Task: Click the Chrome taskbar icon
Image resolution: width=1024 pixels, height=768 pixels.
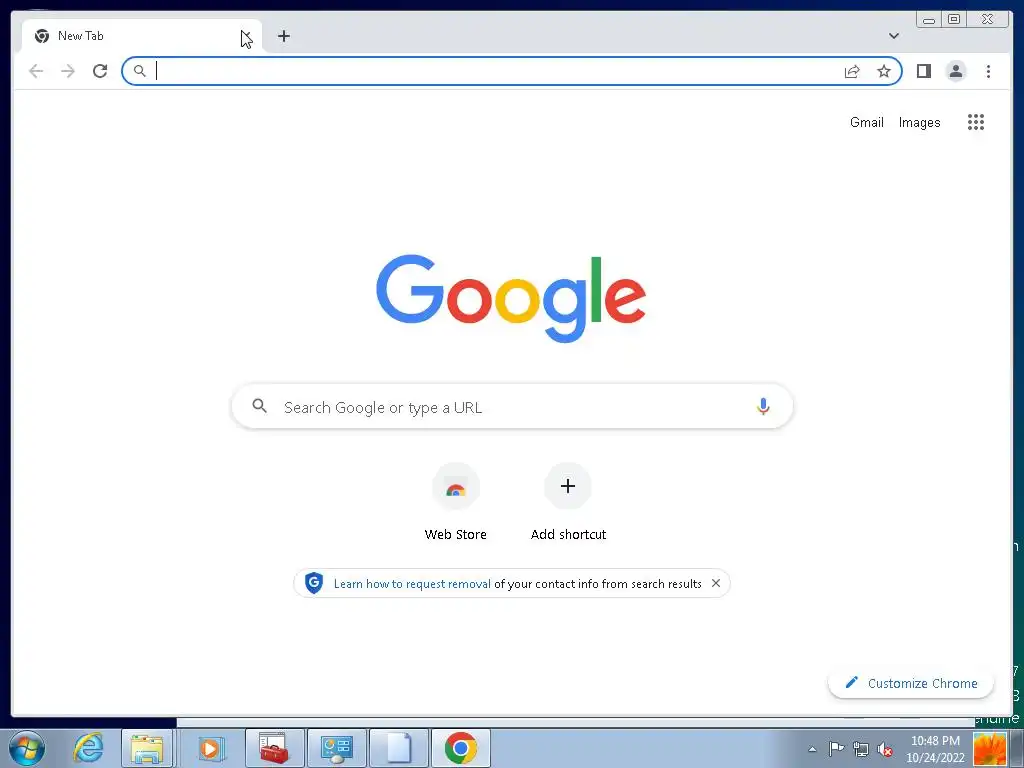Action: (x=461, y=748)
